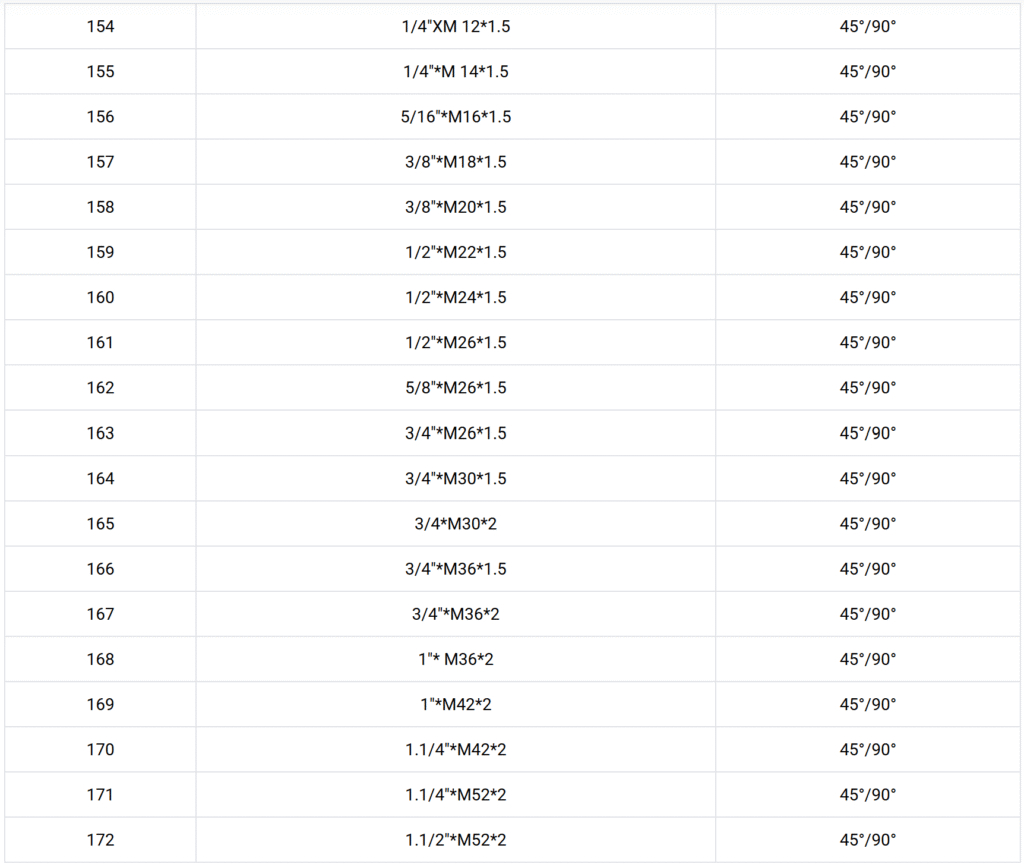Image resolution: width=1024 pixels, height=864 pixels.
Task: Click the 1.1/4"*M52*2 cell
Action: 455,794
